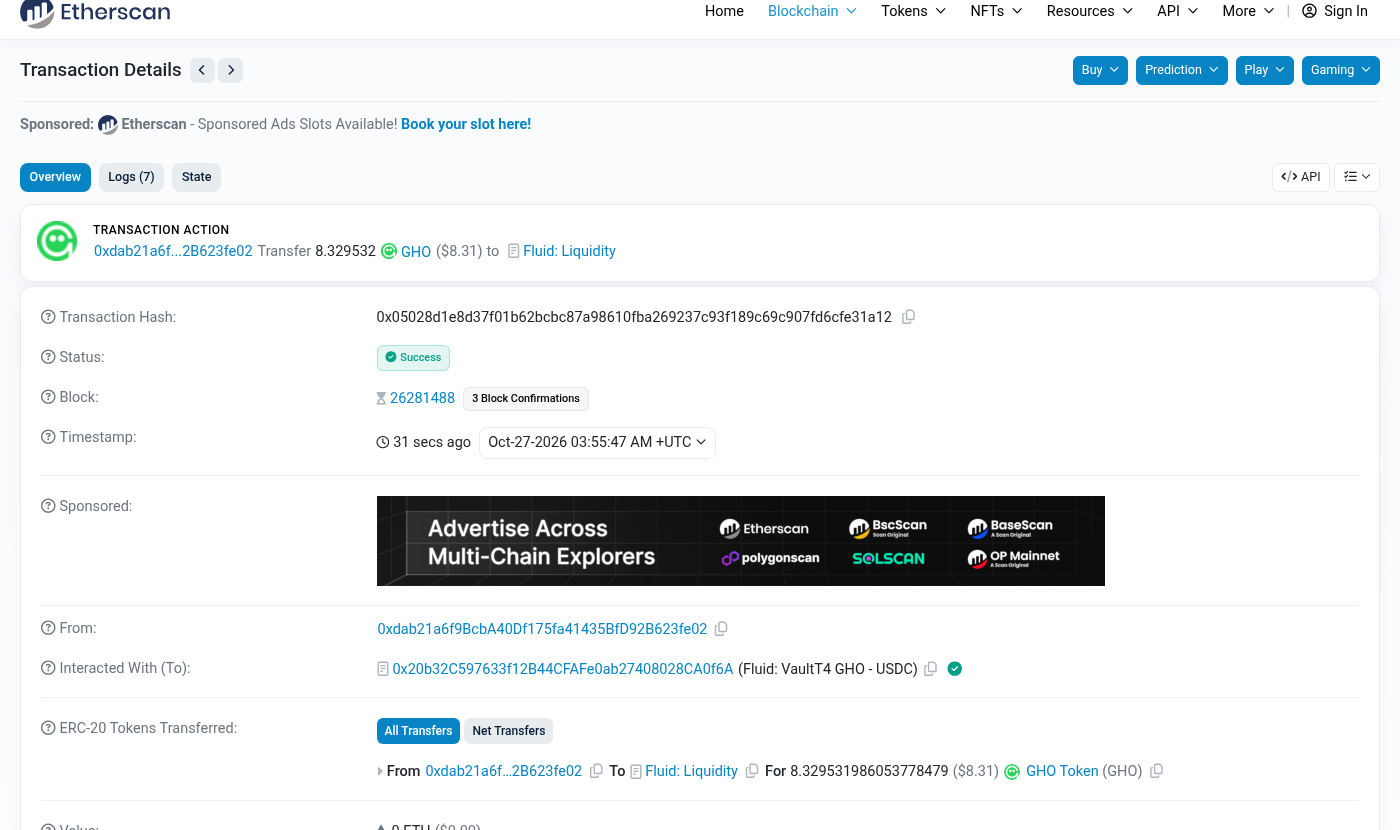Go to the Home menu item
1400x830 pixels.
[724, 11]
